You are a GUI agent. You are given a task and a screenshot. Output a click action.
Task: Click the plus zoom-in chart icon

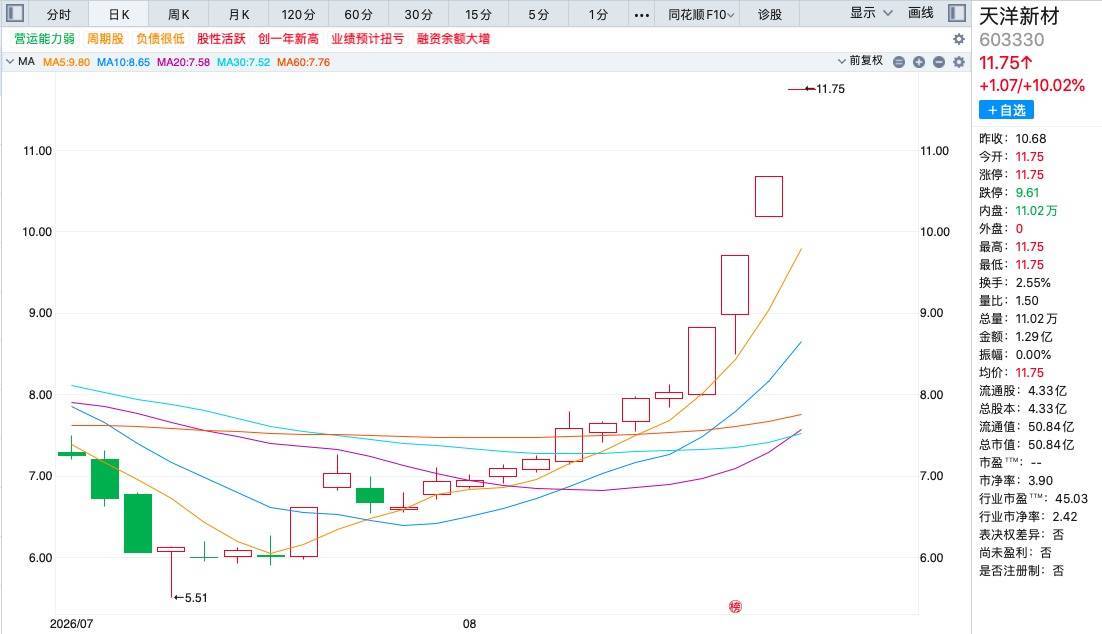click(919, 62)
